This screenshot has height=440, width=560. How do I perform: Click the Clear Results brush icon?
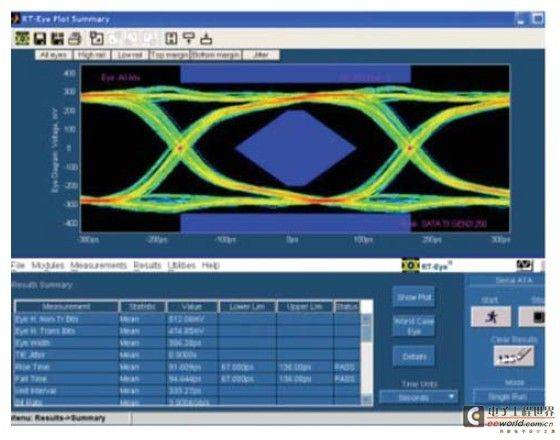point(514,356)
